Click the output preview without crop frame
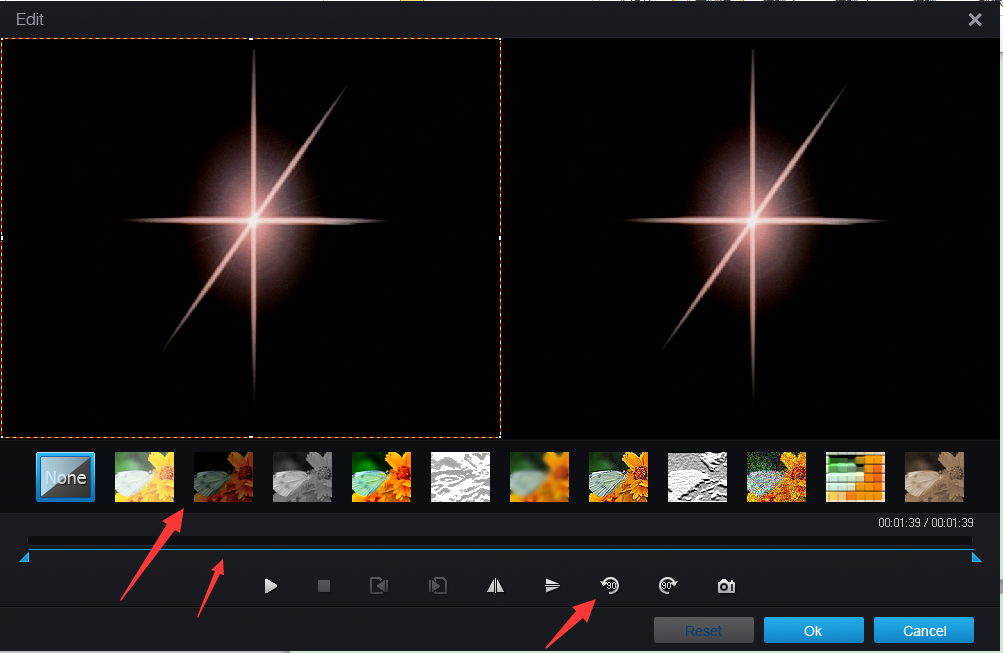The height and width of the screenshot is (653, 1003). click(x=752, y=238)
